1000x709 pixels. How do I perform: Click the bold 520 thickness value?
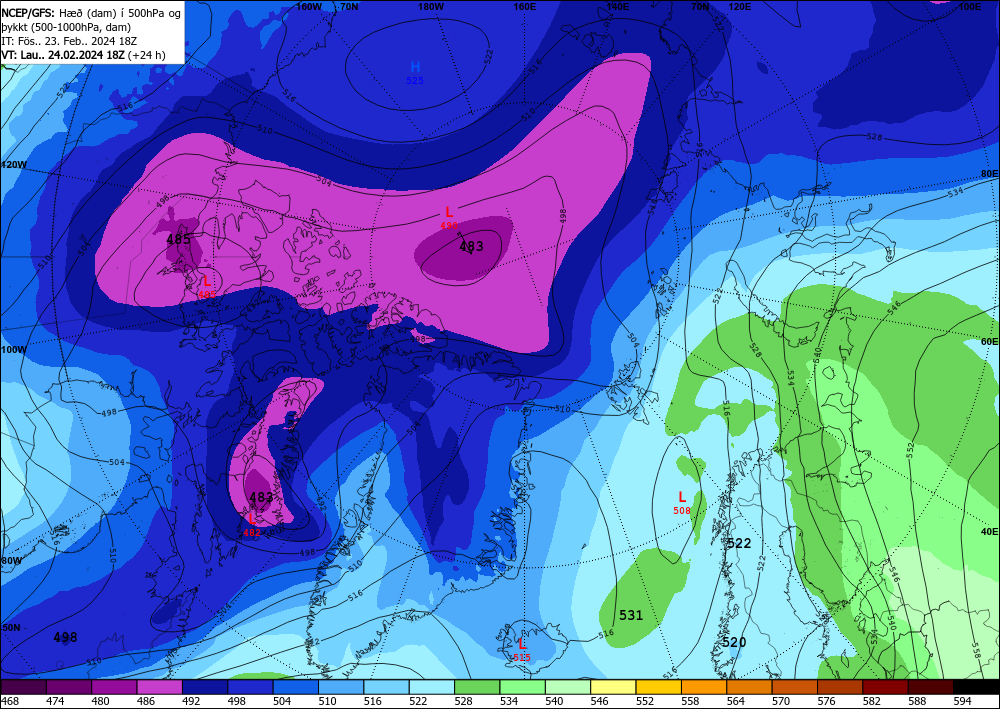click(x=734, y=642)
